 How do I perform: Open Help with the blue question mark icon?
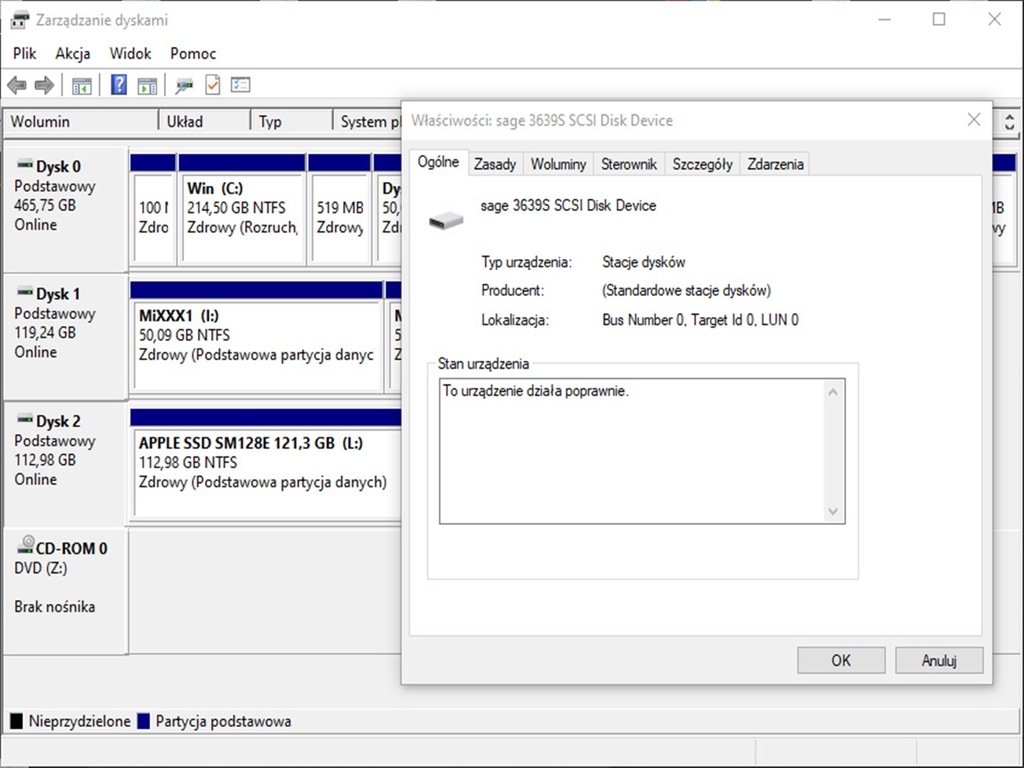coord(119,86)
